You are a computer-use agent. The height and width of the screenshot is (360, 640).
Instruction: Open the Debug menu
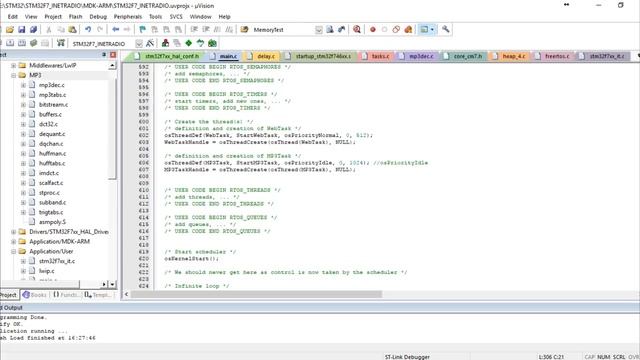tap(98, 17)
